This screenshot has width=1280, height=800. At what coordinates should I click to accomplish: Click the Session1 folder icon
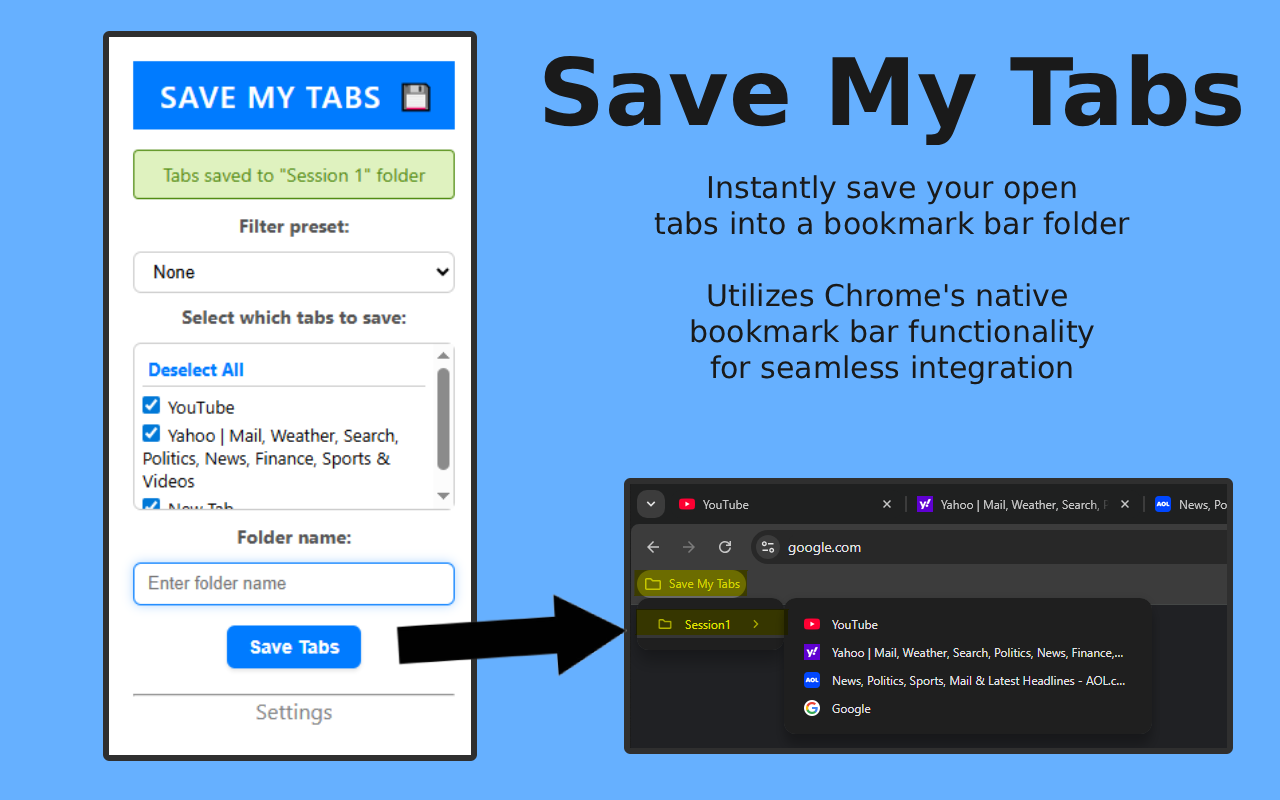click(x=665, y=624)
